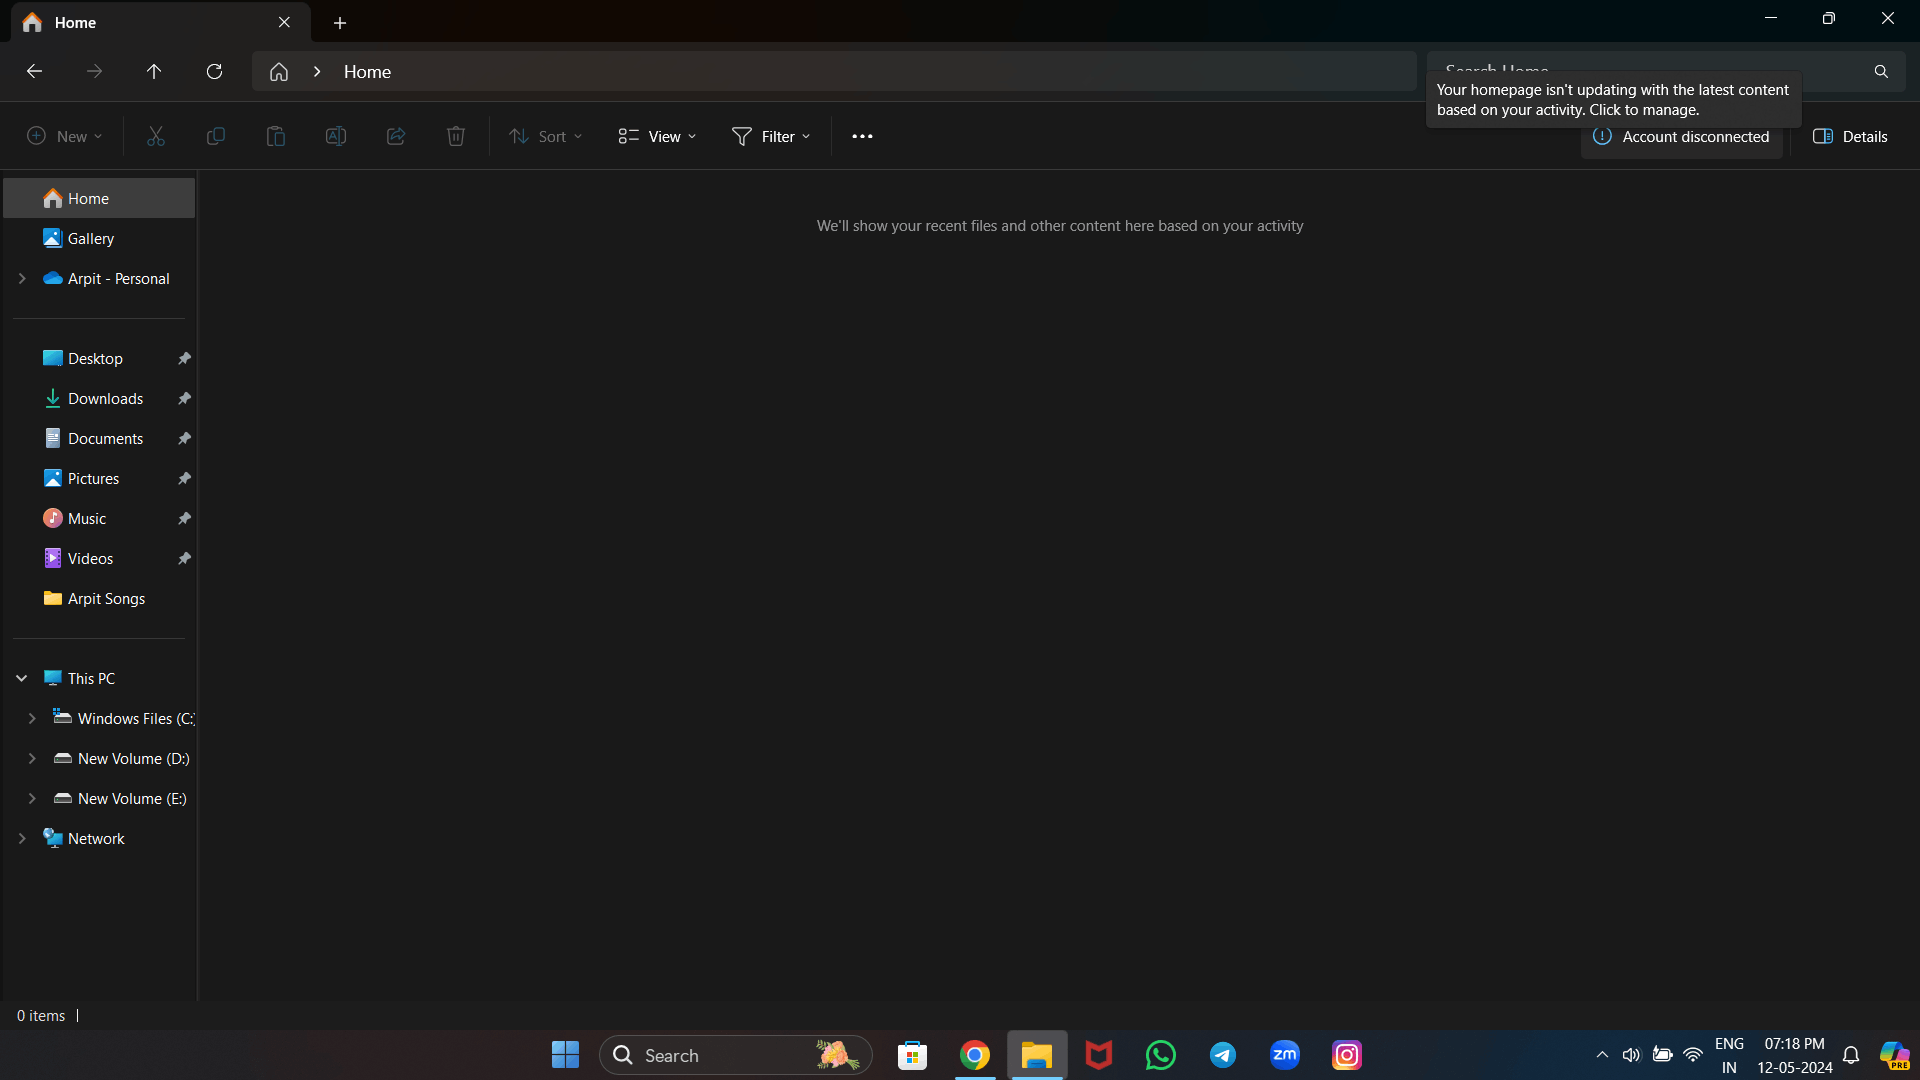Expand New Volume (E:) drive

[x=32, y=798]
